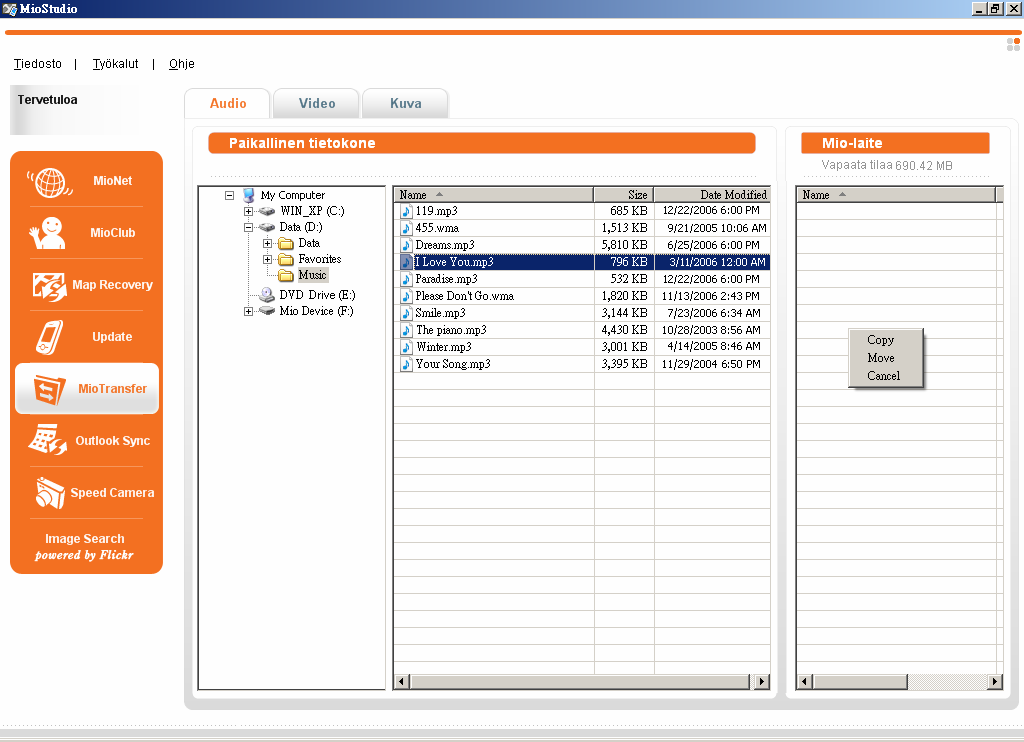Open the Ohje menu
The width and height of the screenshot is (1024, 742).
coord(182,64)
